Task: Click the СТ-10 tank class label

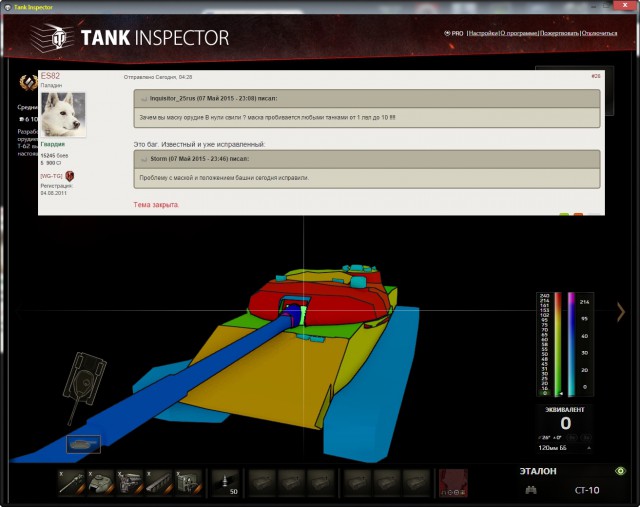Action: point(587,490)
